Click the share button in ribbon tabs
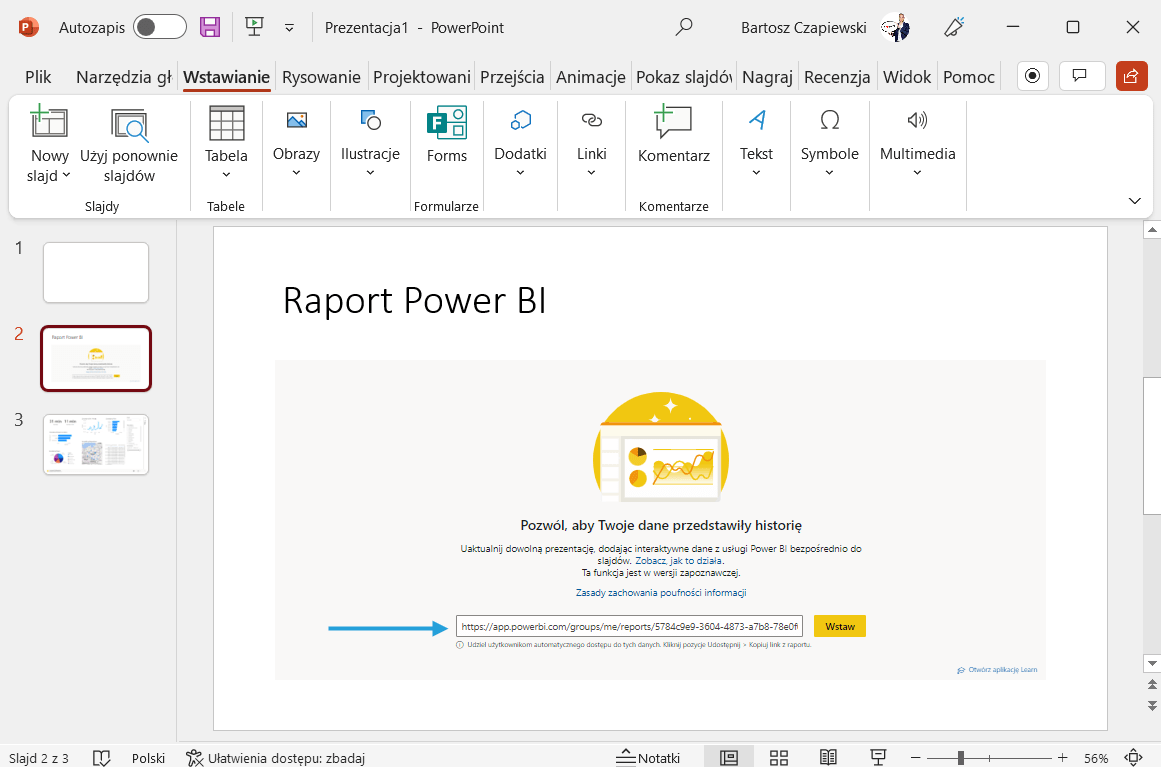 1131,76
